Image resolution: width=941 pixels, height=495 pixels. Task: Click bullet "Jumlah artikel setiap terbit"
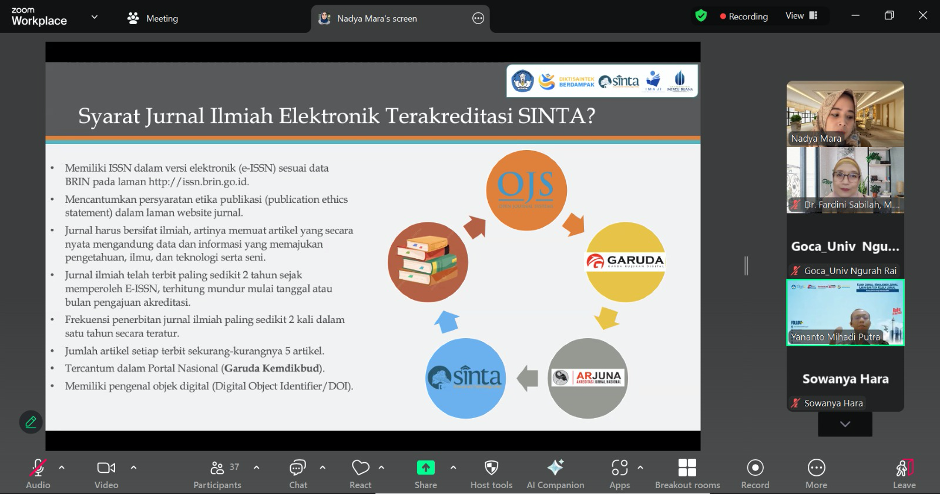pos(194,350)
